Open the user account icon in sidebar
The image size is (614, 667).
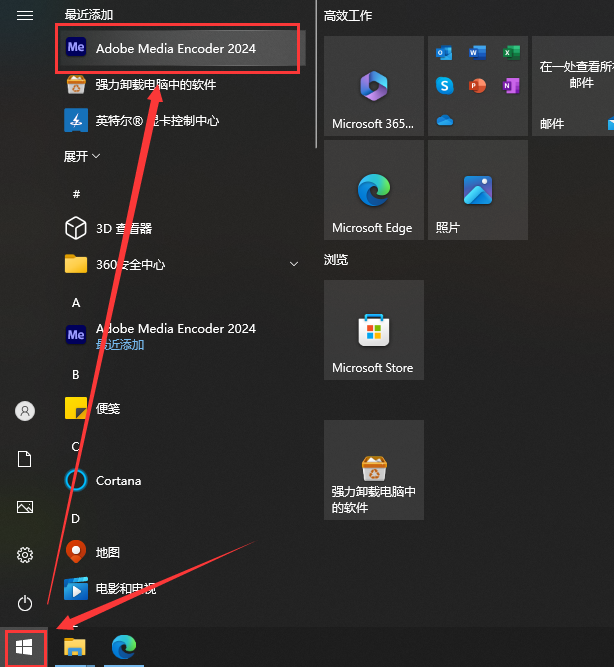[x=25, y=411]
